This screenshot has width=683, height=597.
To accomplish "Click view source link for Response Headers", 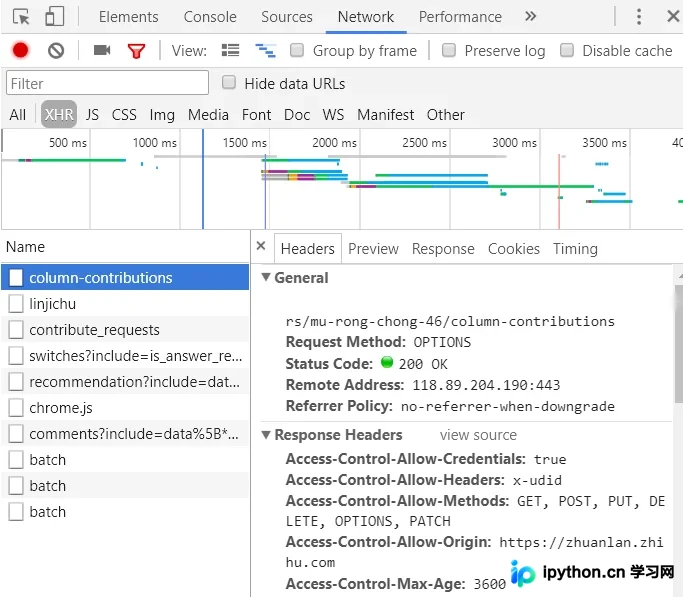I will pos(478,435).
